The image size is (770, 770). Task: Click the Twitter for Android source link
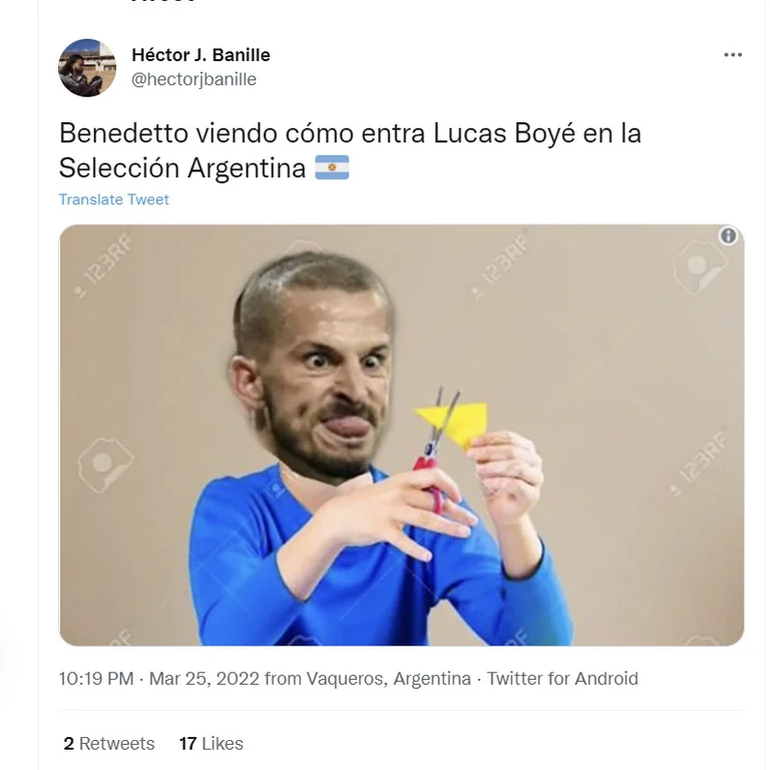click(x=562, y=679)
